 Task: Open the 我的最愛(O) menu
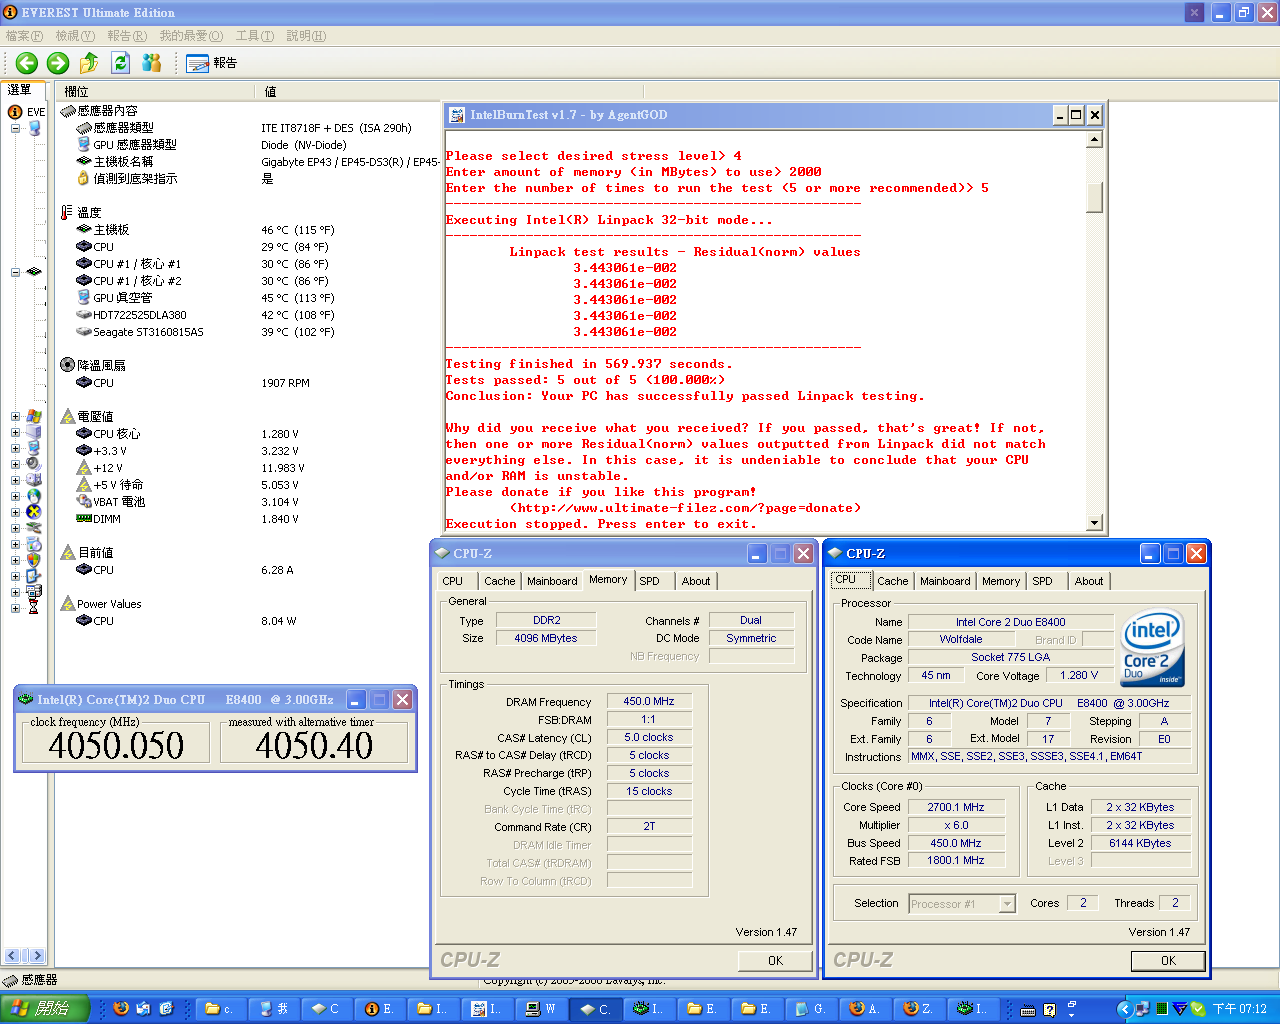point(191,36)
